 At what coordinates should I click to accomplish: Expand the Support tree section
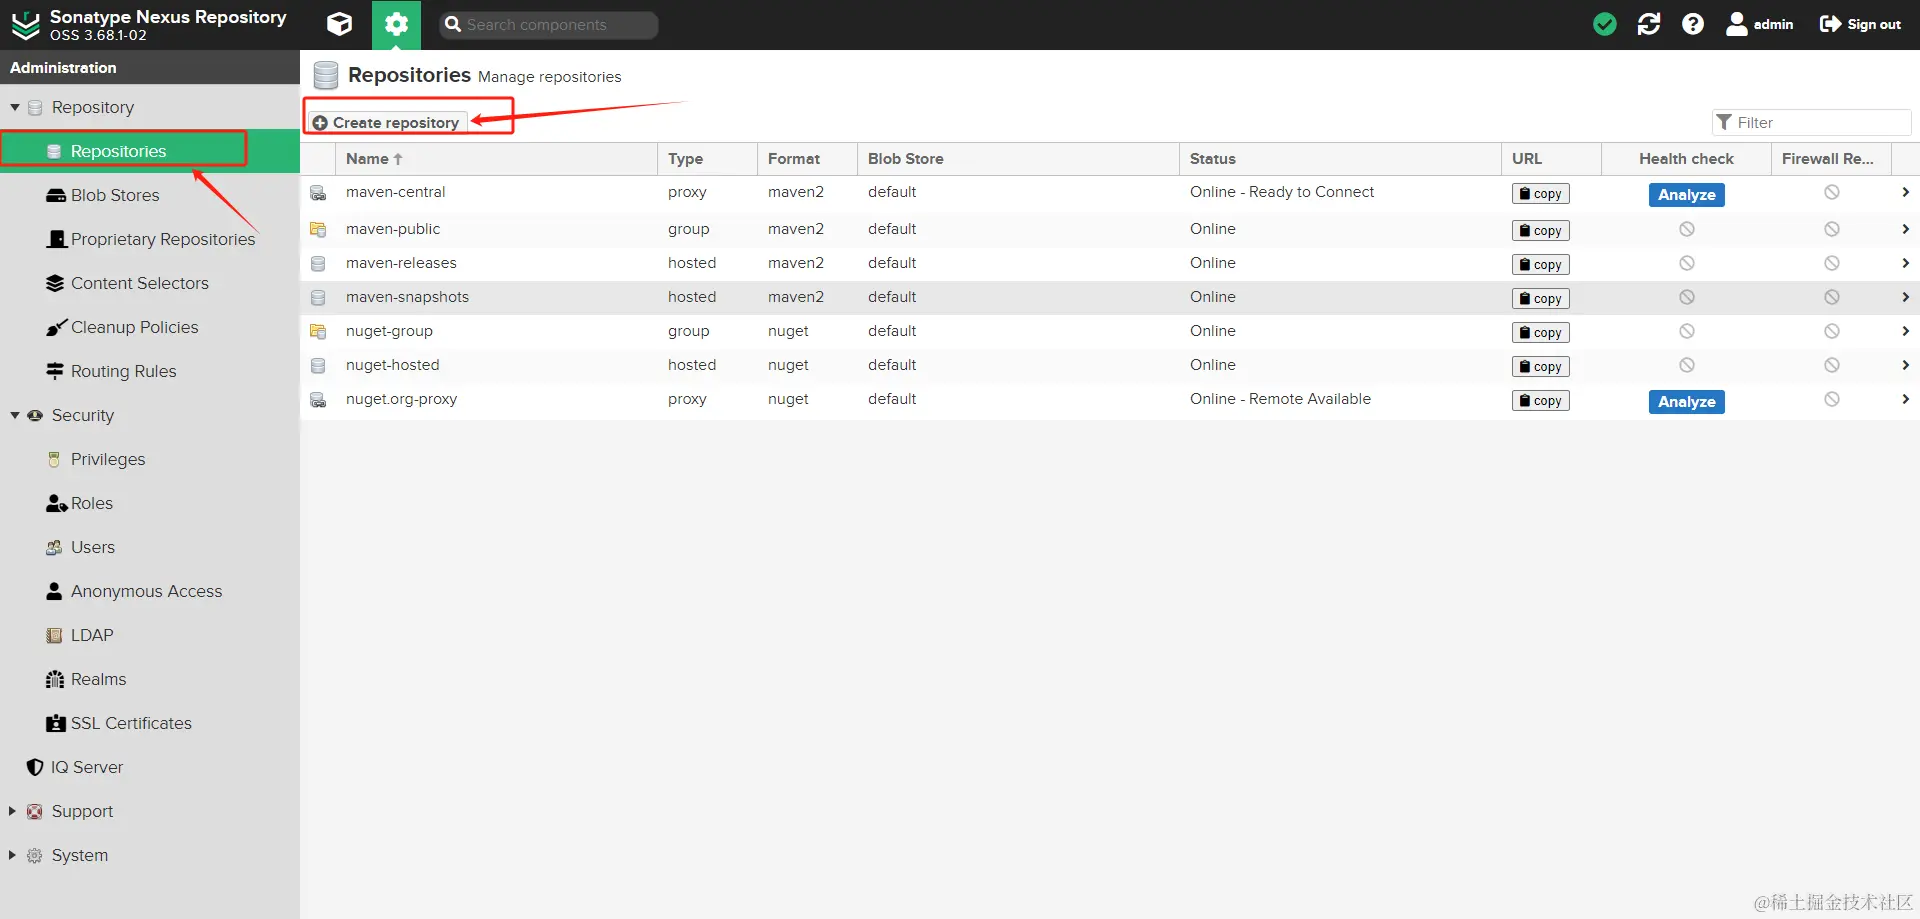pos(12,811)
